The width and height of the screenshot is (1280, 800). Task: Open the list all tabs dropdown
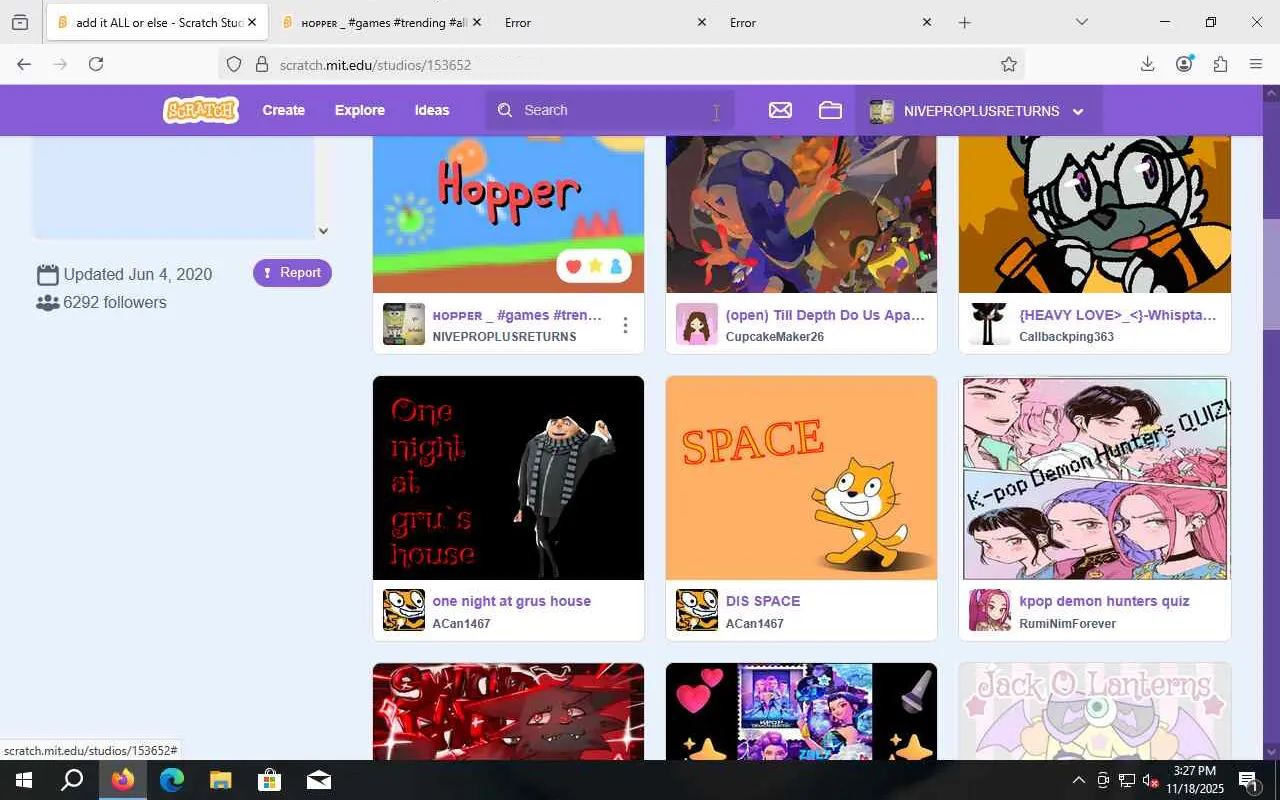[x=1081, y=22]
